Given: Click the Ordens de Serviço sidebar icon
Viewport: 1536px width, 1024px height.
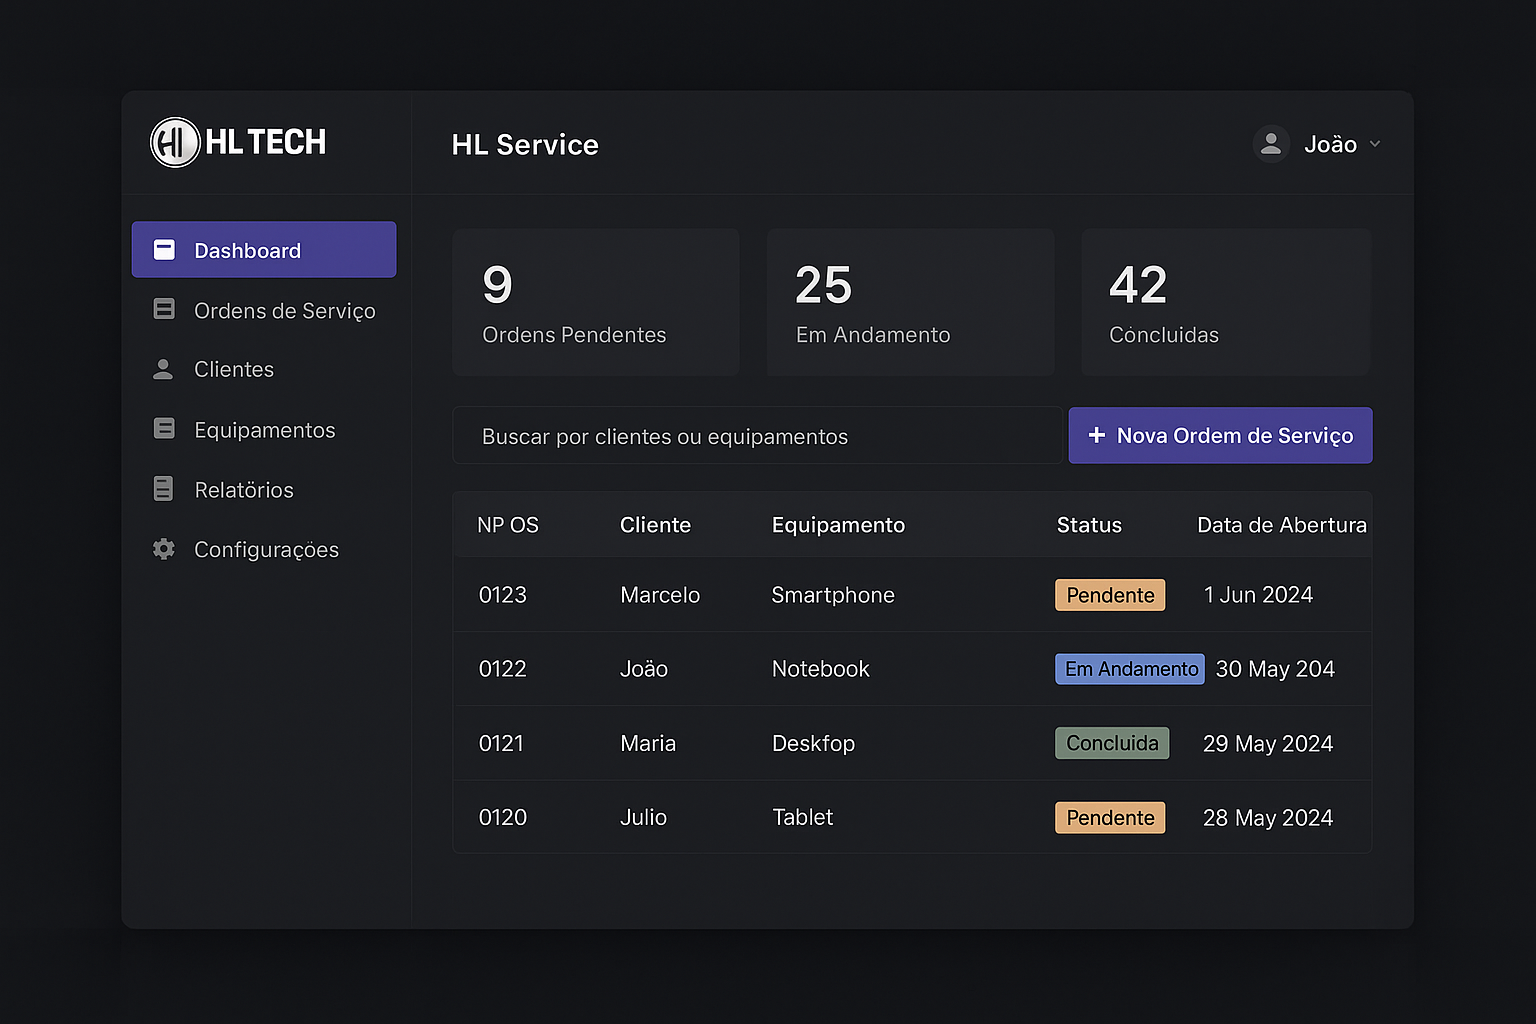Looking at the screenshot, I should tap(164, 309).
